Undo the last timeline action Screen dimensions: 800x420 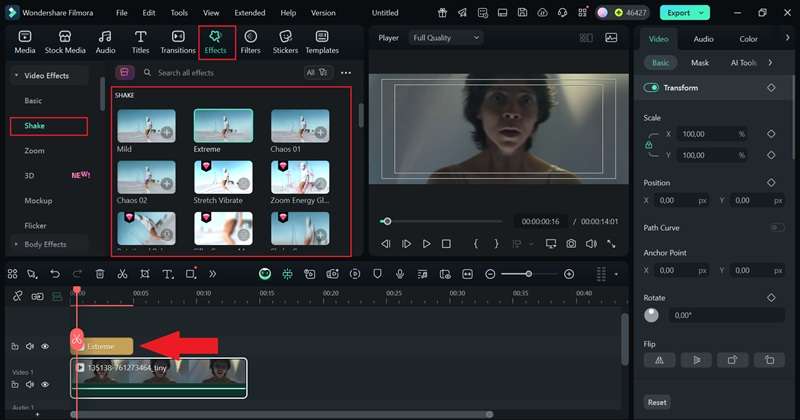tap(55, 274)
